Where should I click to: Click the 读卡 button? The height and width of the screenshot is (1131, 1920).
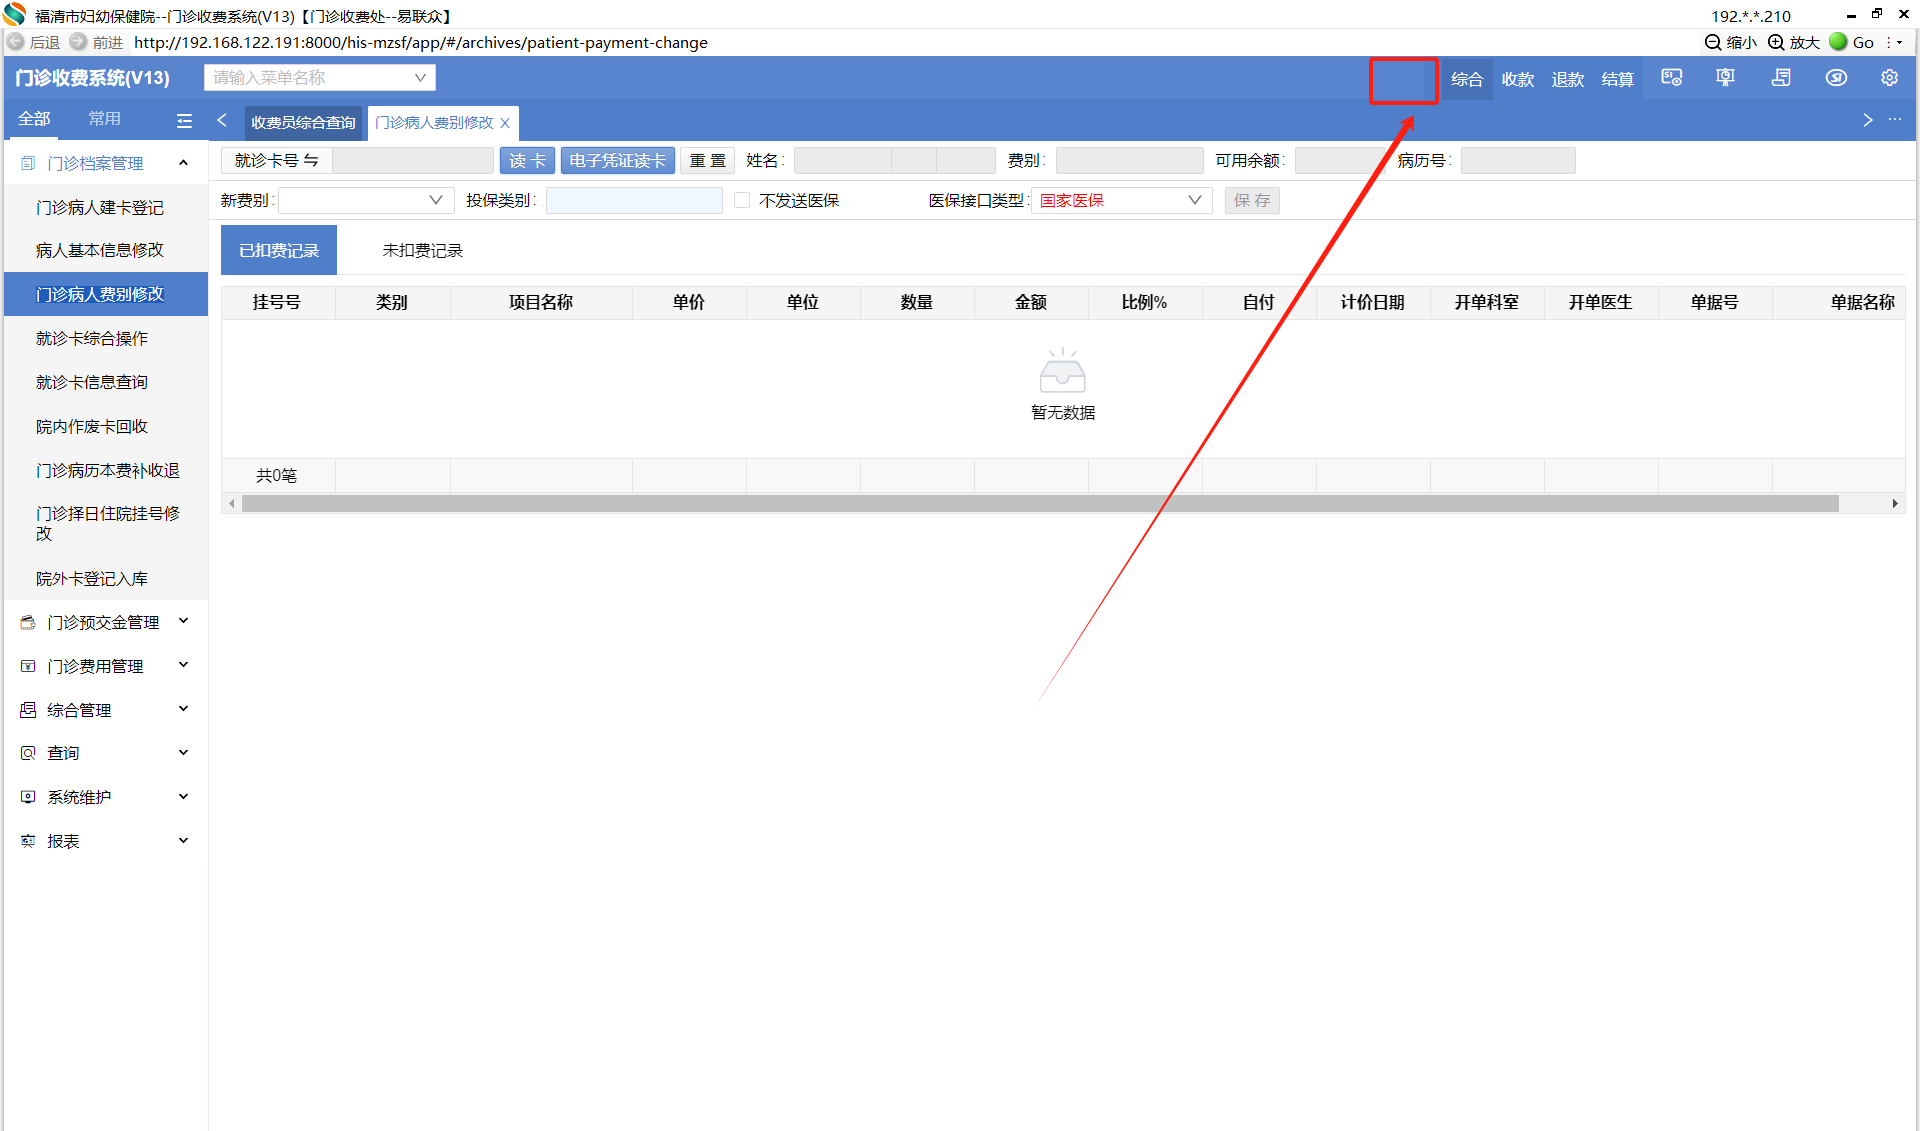(527, 160)
